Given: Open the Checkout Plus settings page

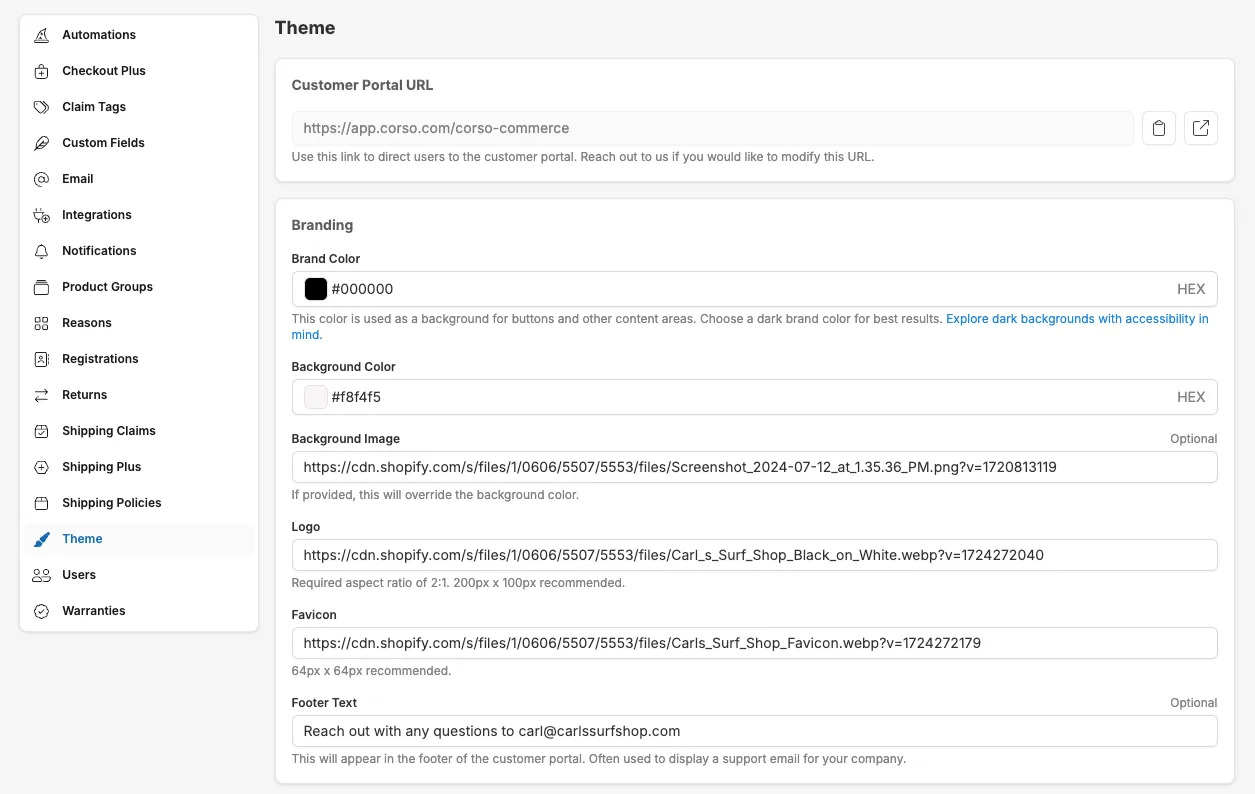Looking at the screenshot, I should pos(104,71).
